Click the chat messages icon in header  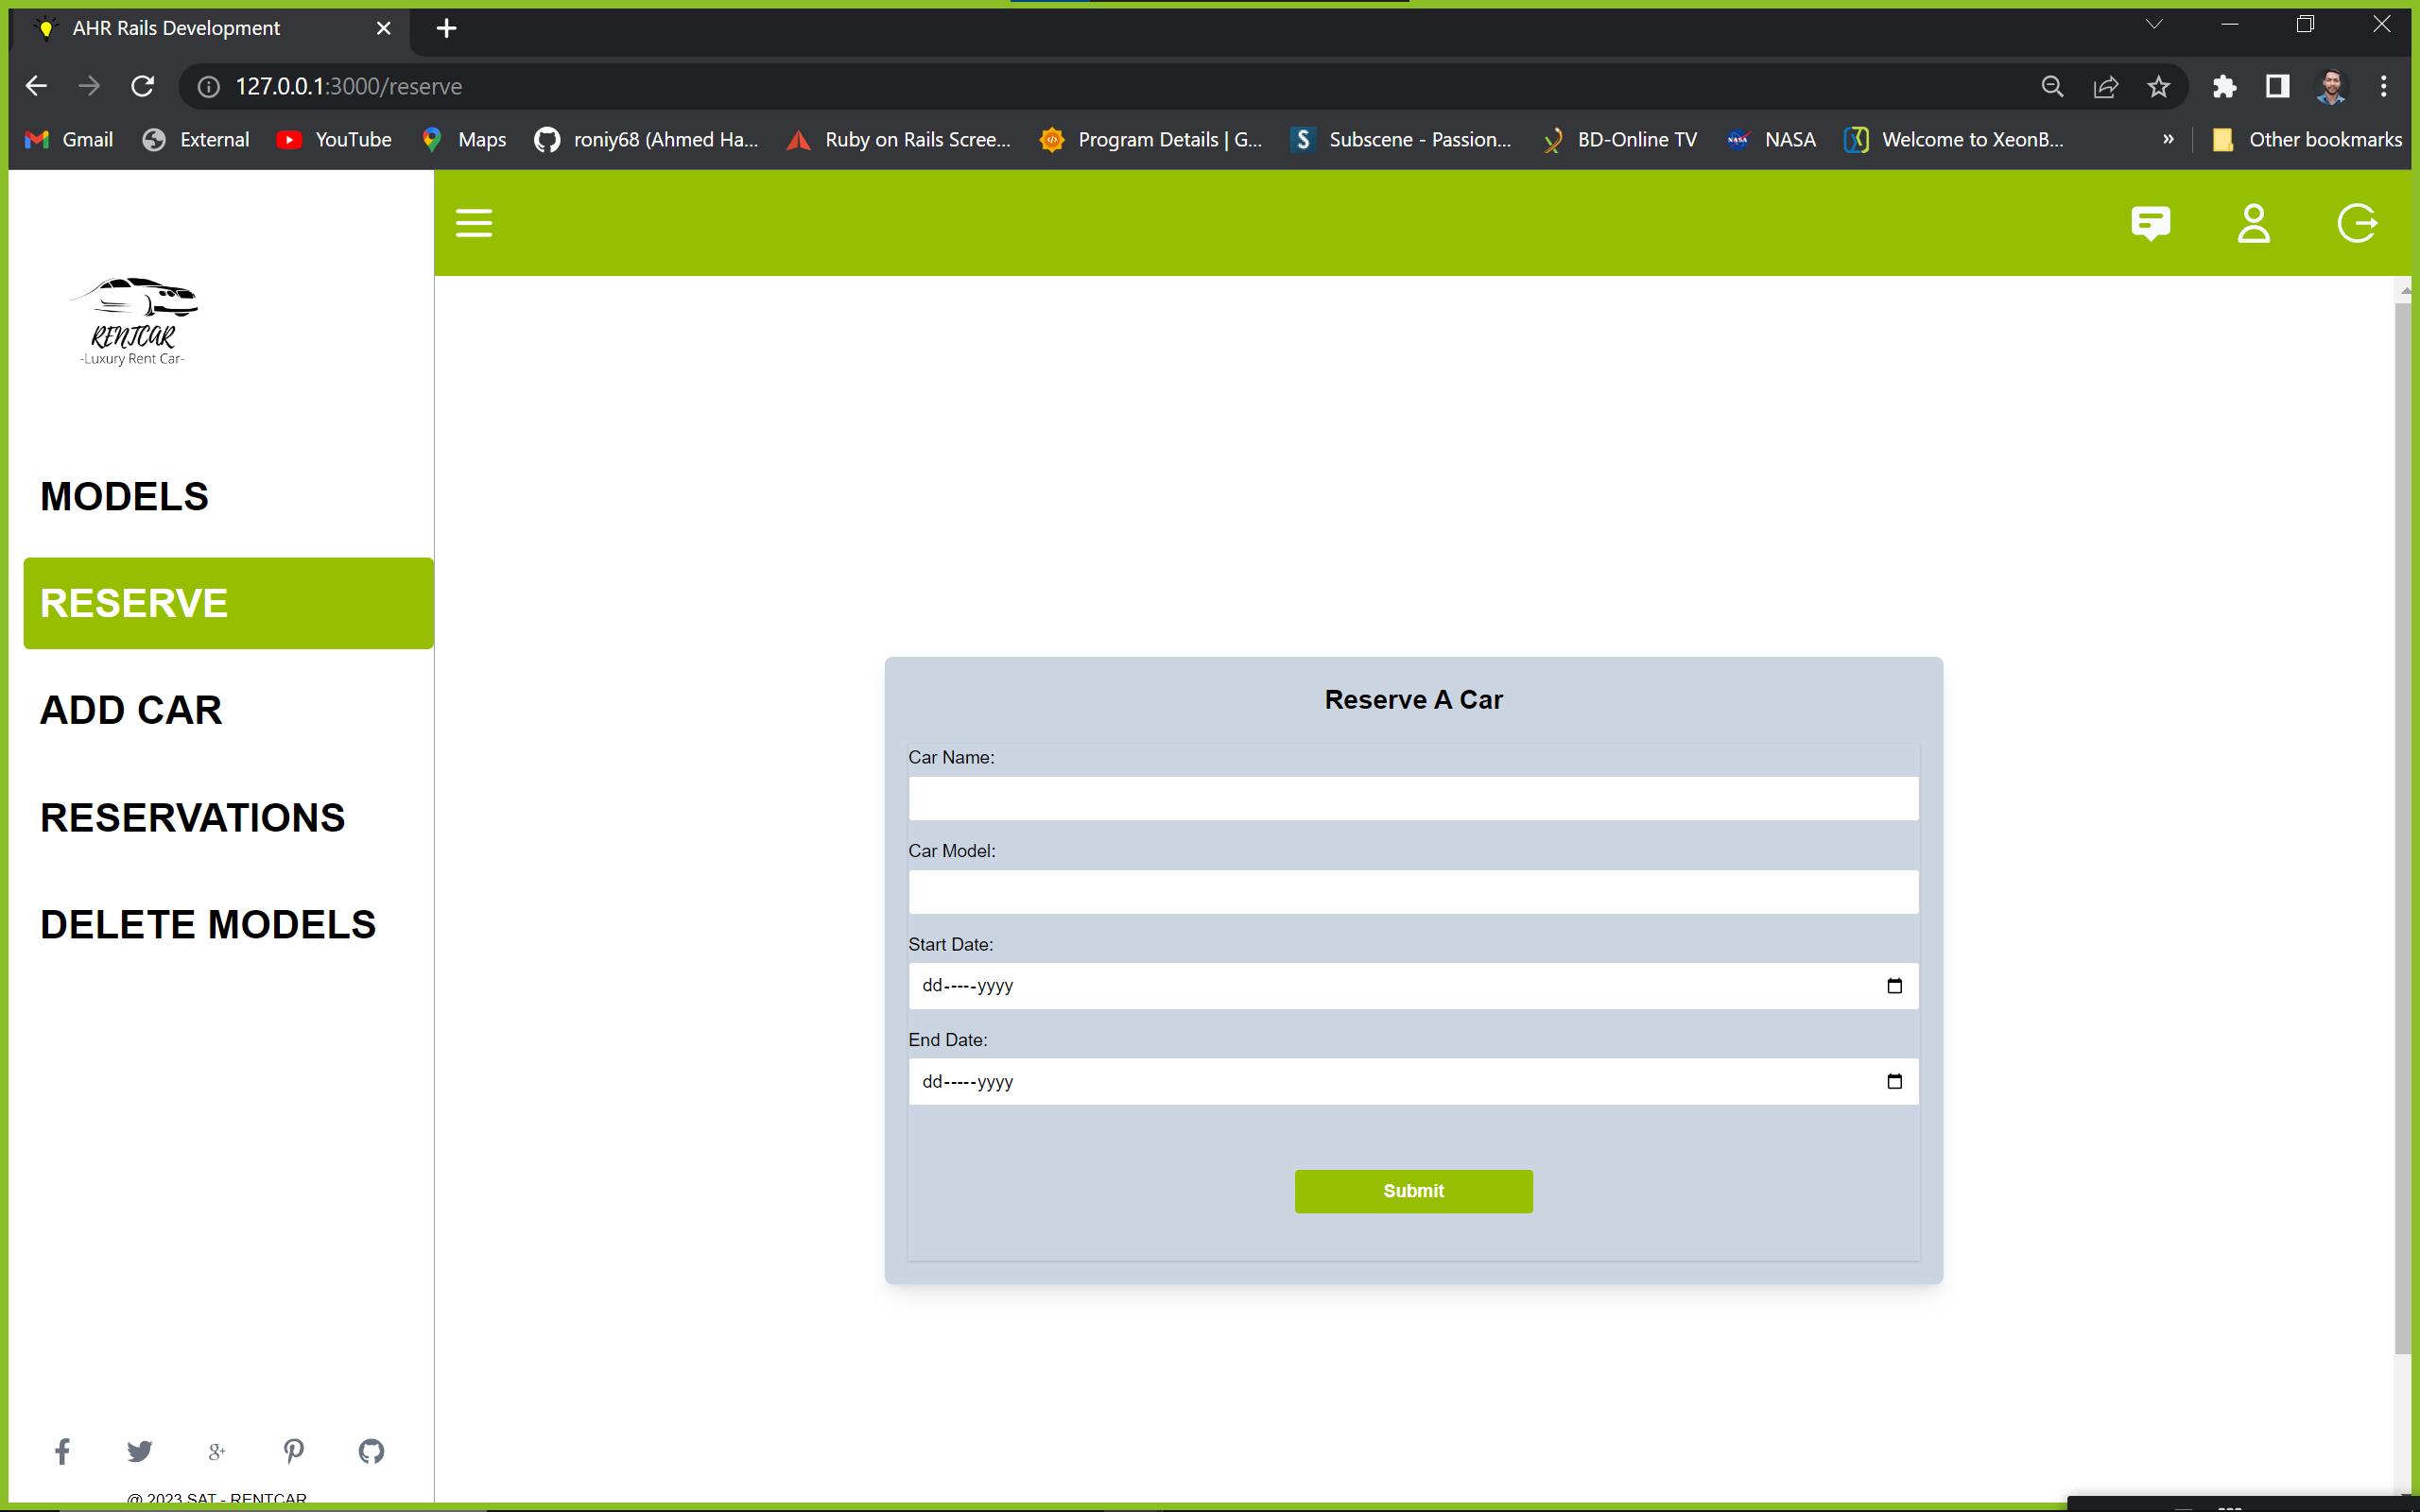tap(2152, 223)
